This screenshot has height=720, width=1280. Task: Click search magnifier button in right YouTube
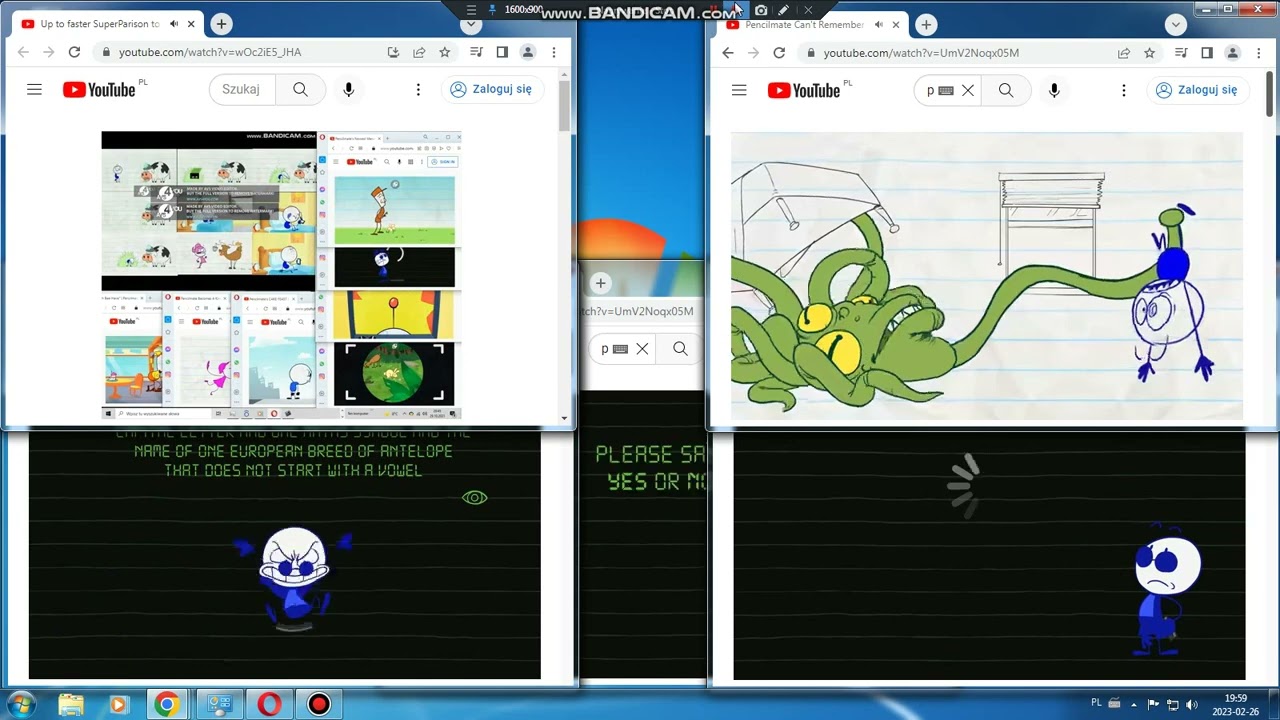tap(1005, 90)
